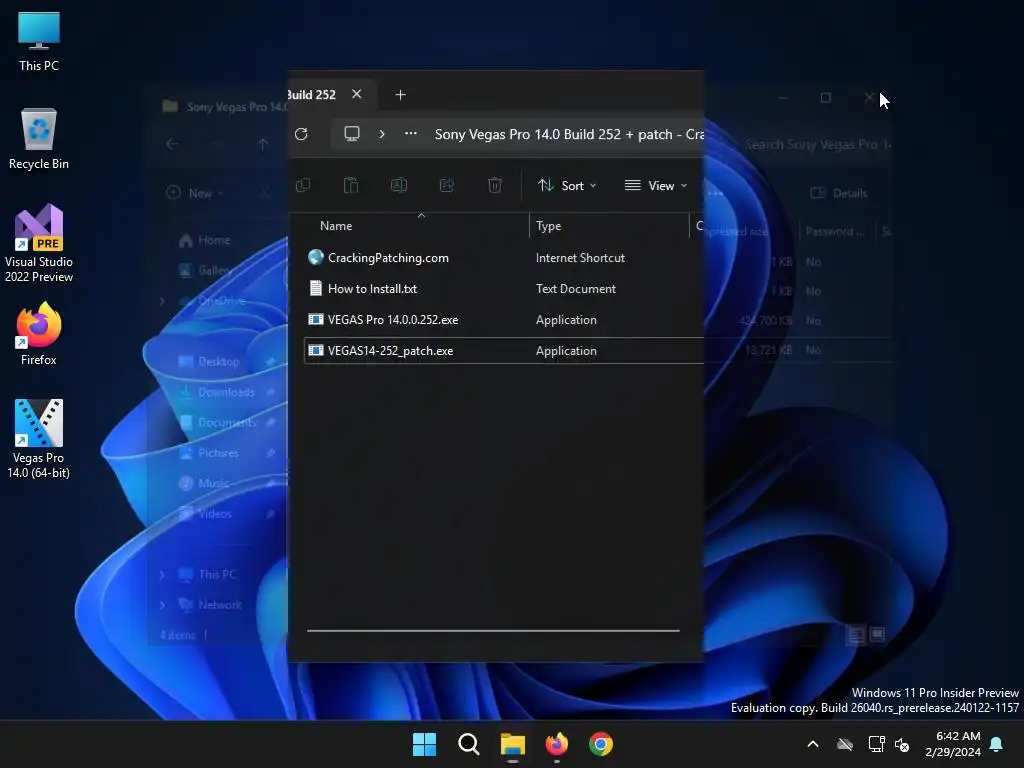Expand the breadcrumb chevron after monitor icon
This screenshot has width=1024, height=768.
click(382, 134)
